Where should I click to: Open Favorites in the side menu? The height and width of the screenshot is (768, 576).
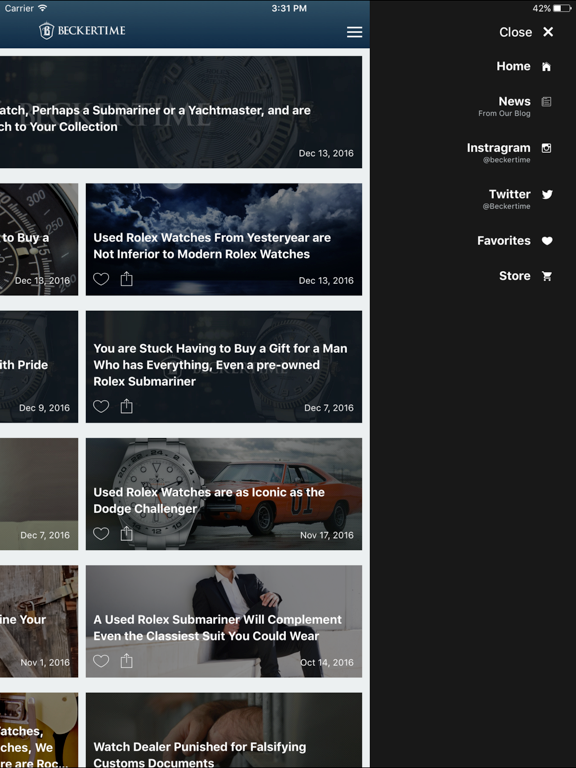coord(504,240)
